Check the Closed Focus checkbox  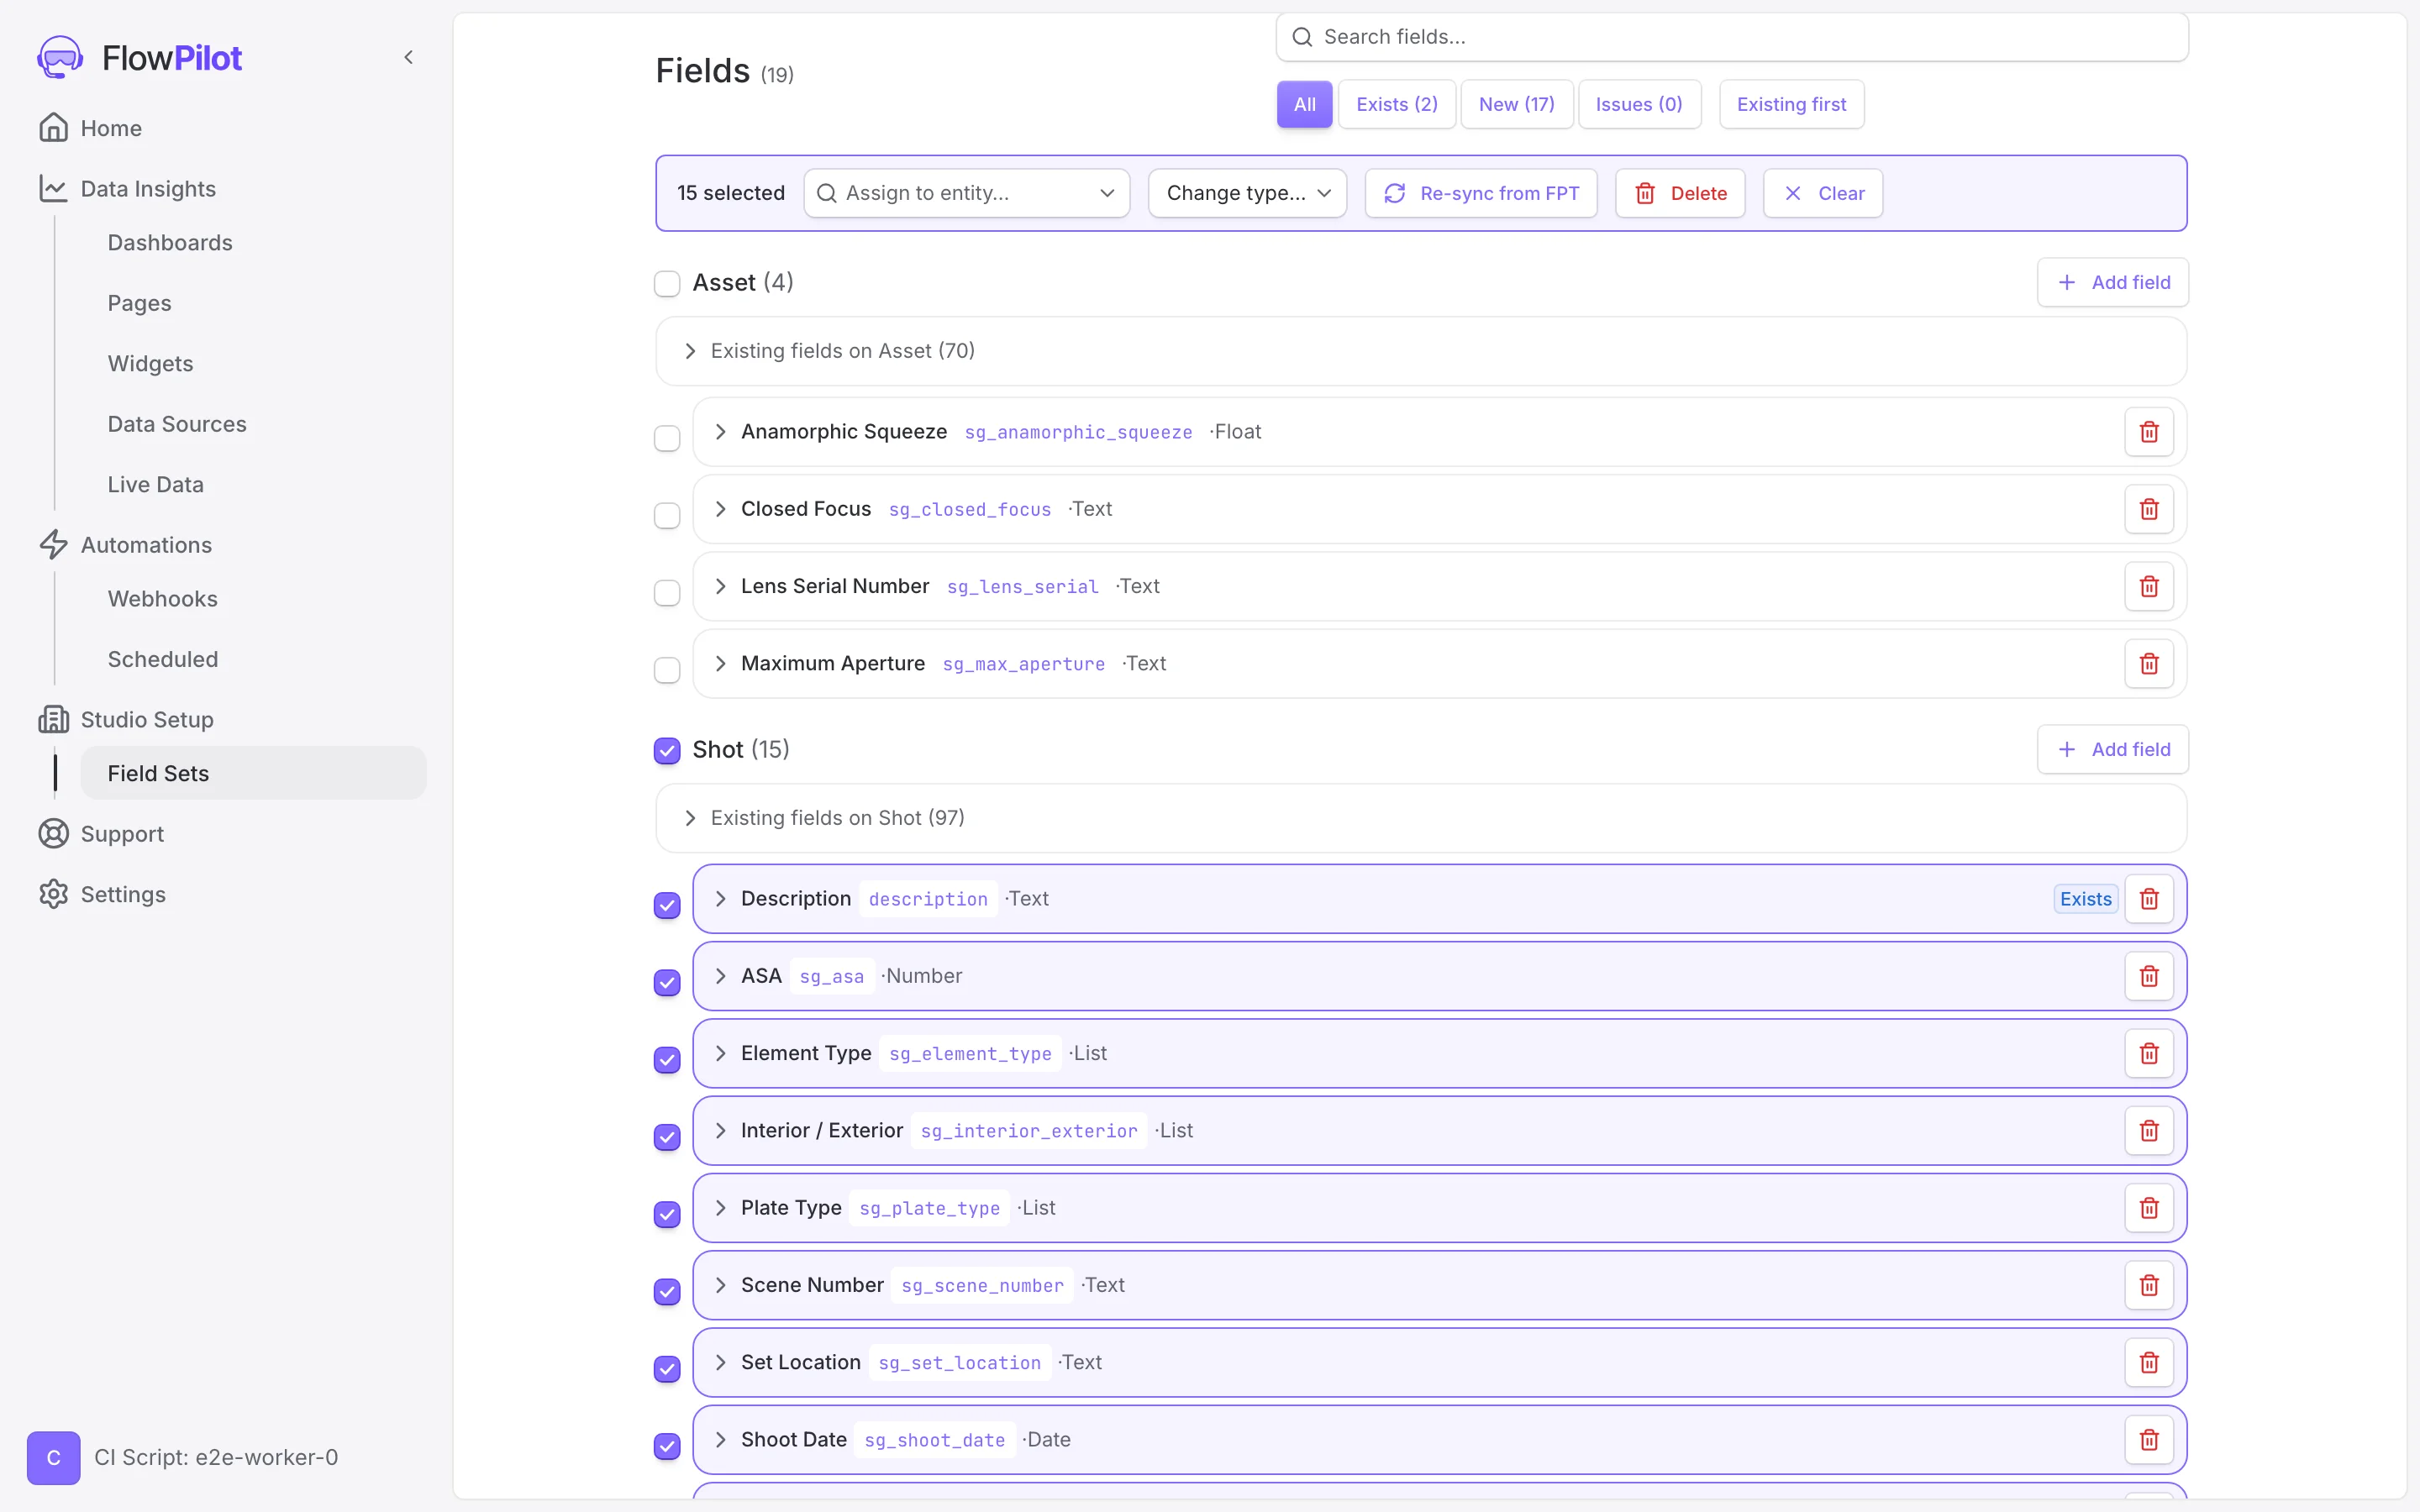pyautogui.click(x=667, y=516)
